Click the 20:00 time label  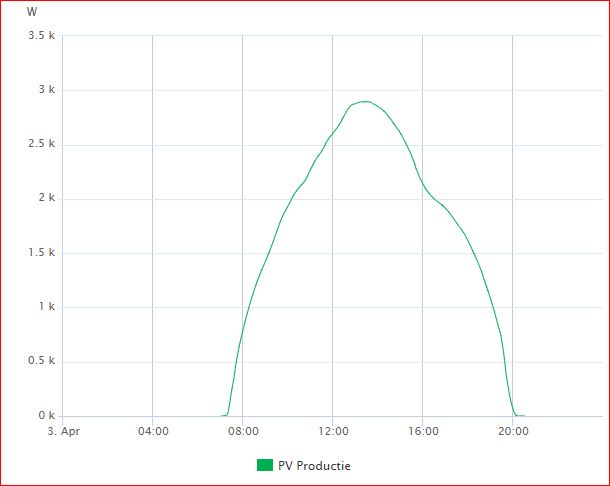tap(514, 431)
